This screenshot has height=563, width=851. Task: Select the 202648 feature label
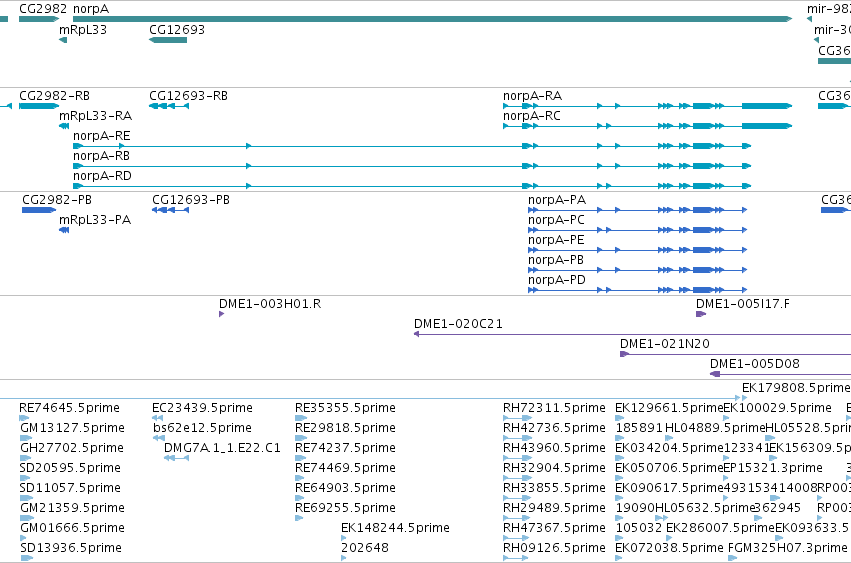(x=365, y=548)
